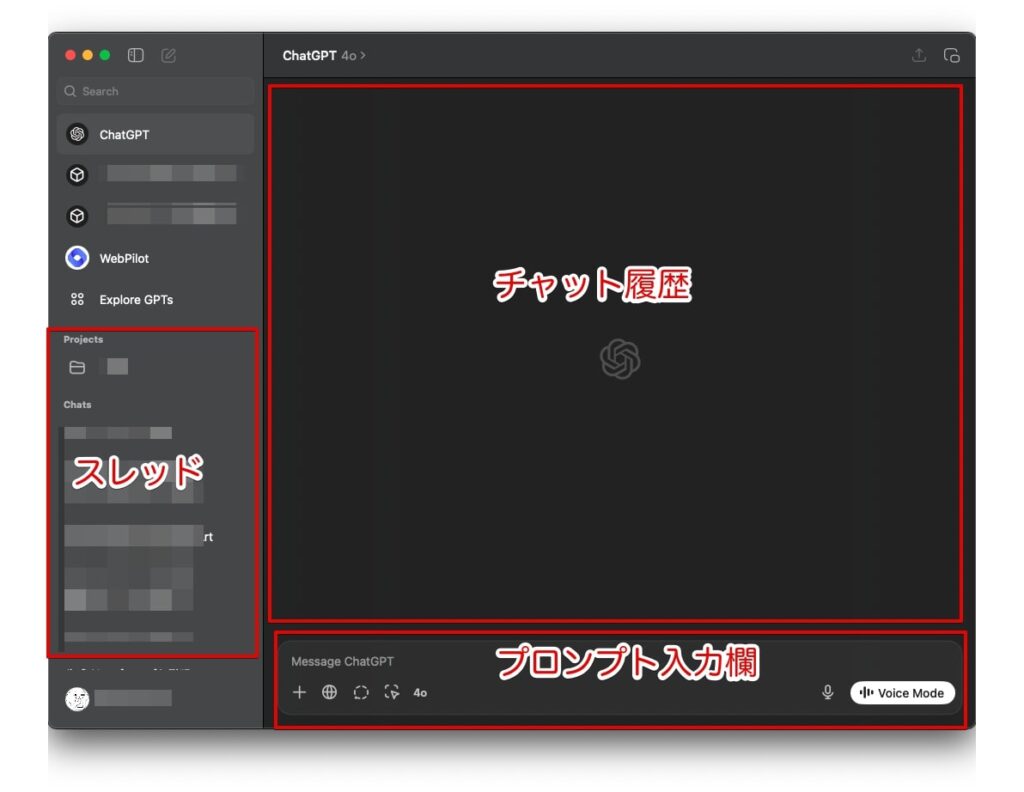
Task: Open the ChatGPT item in sidebar
Action: coord(155,135)
